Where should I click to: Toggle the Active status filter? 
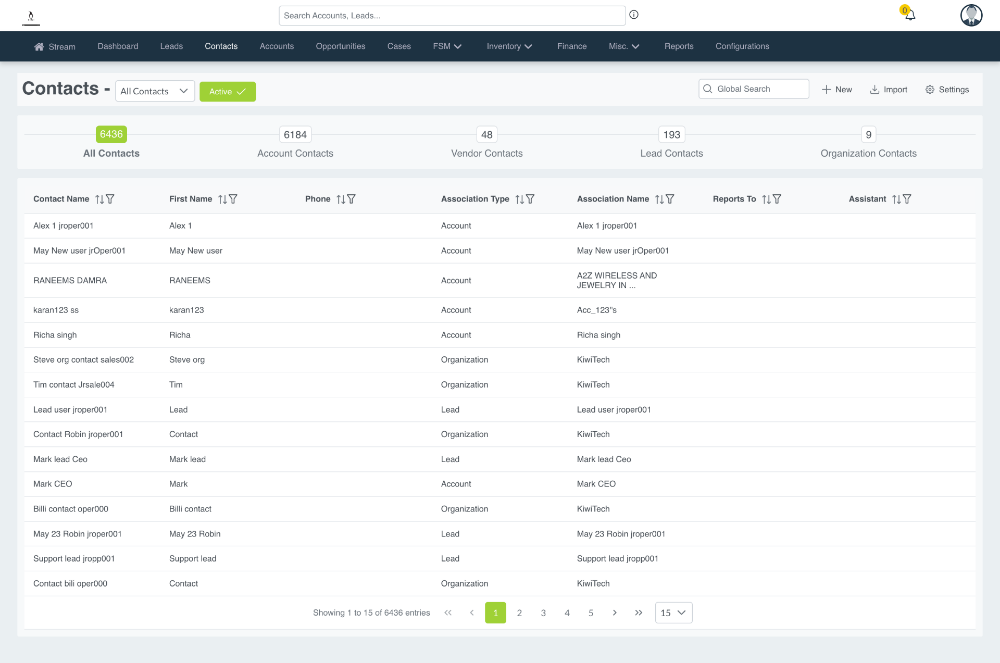(x=227, y=91)
